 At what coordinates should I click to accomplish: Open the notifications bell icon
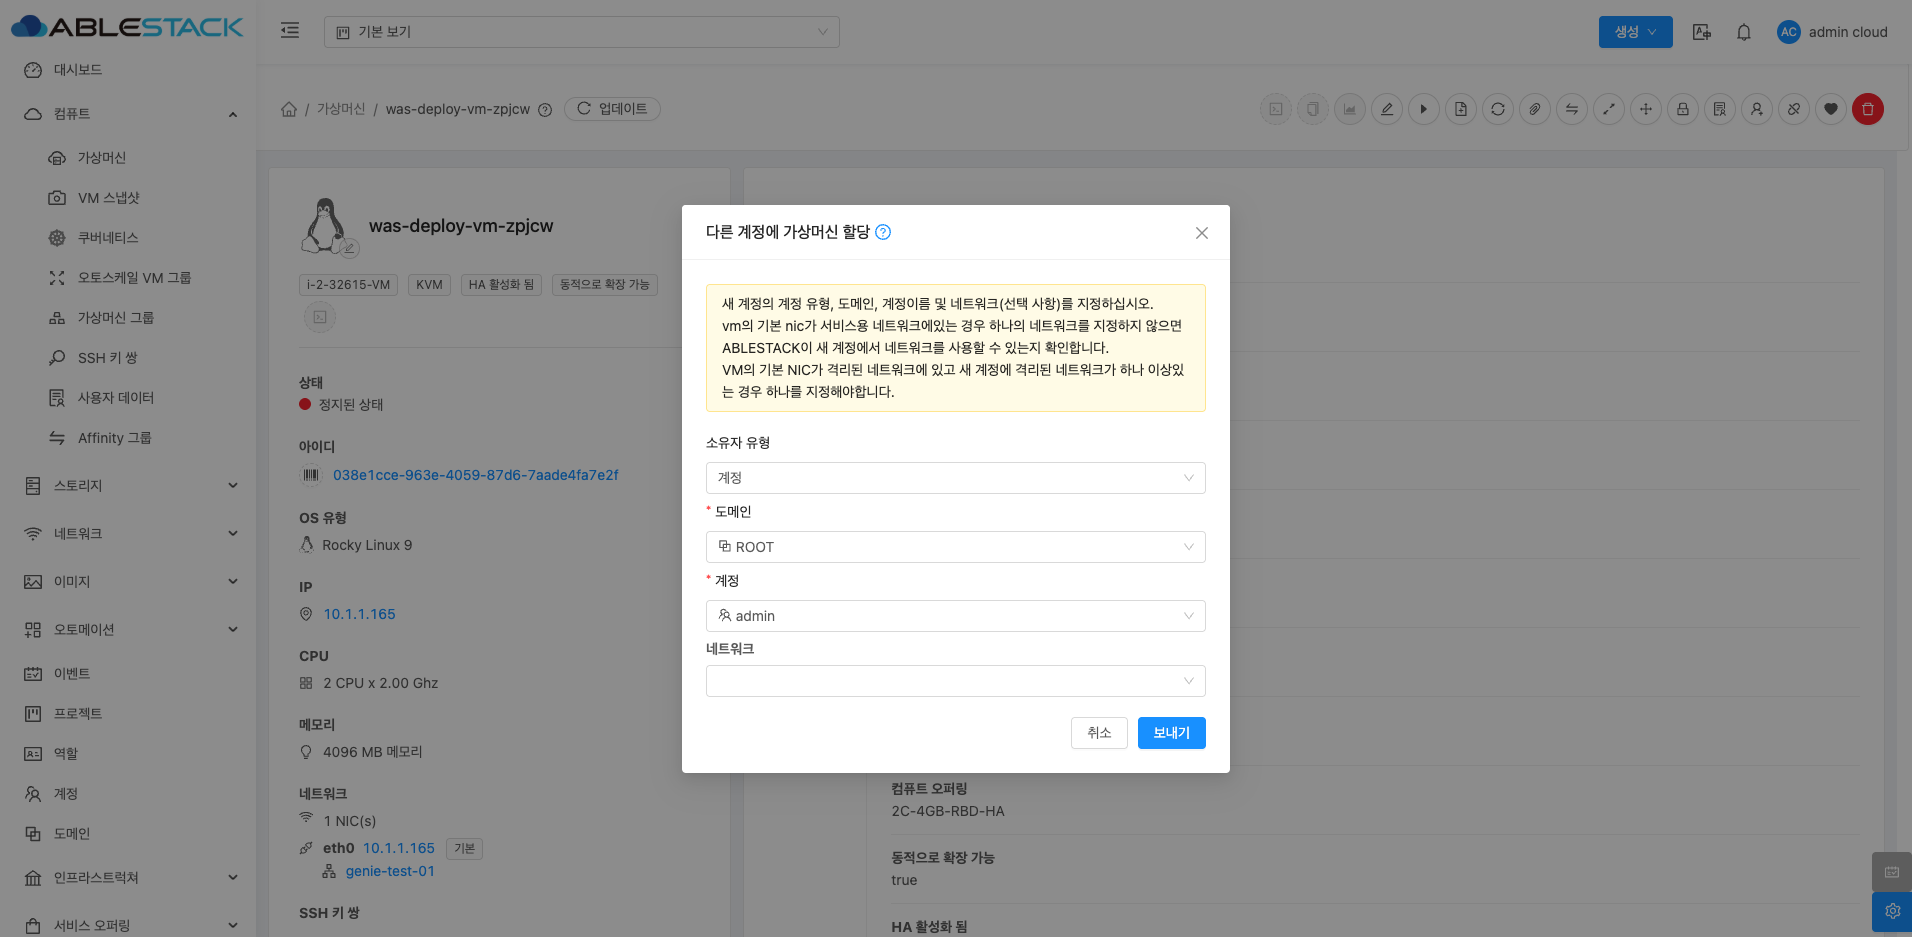(1743, 32)
